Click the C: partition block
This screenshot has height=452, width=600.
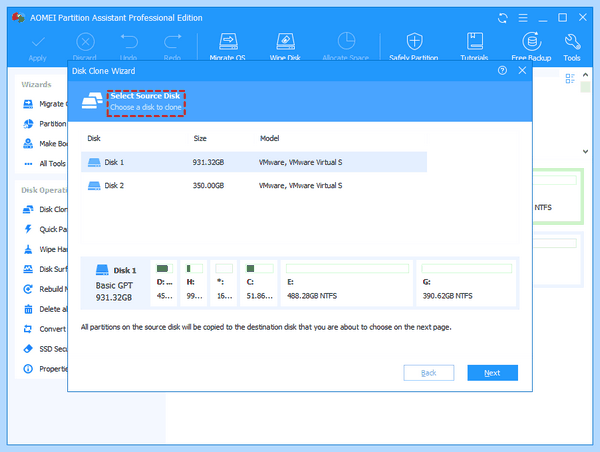point(259,283)
